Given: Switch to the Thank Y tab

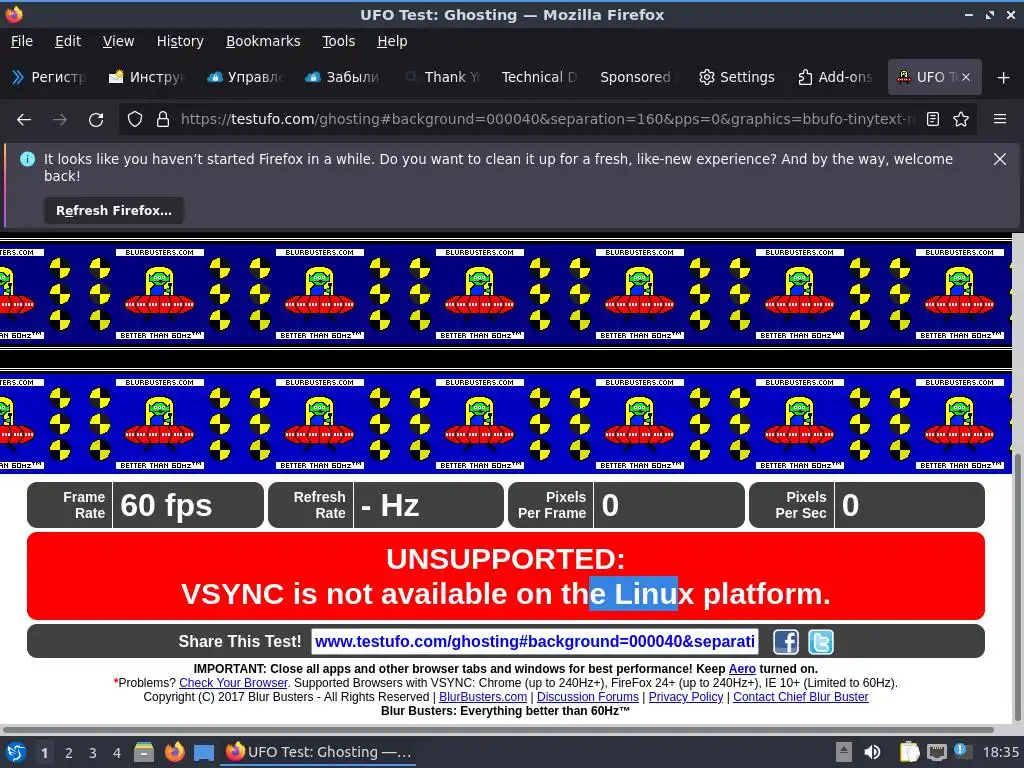Looking at the screenshot, I should 441,77.
